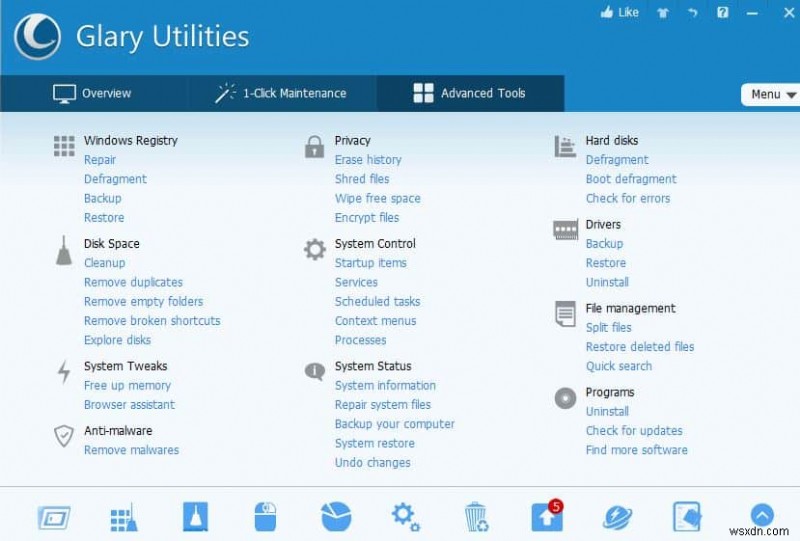Click the Windows Registry grid icon
The image size is (800, 541).
coord(64,146)
